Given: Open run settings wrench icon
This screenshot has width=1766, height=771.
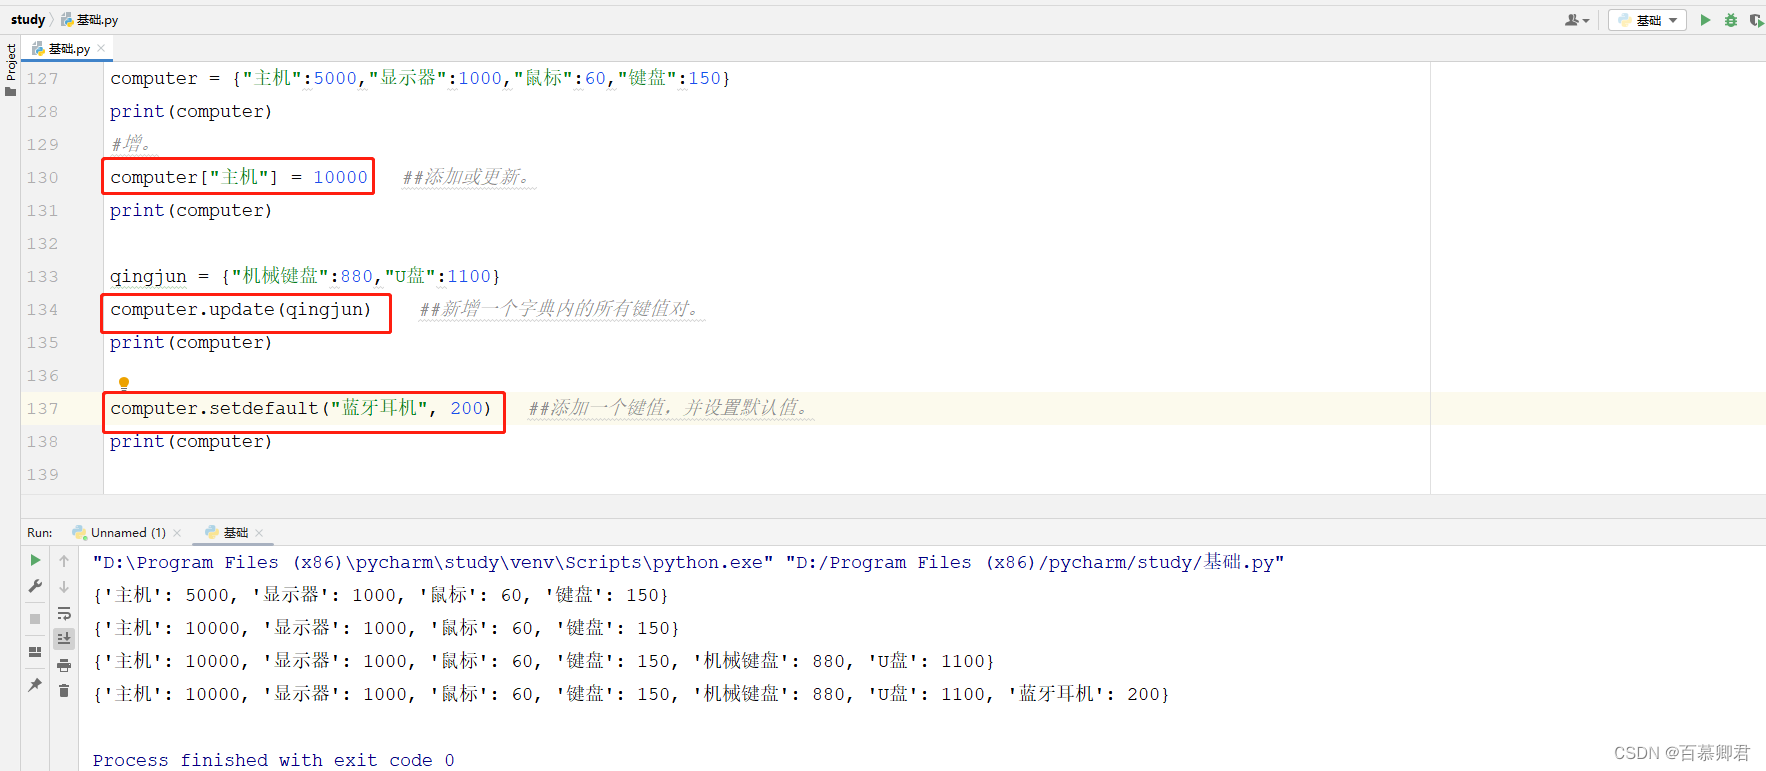Looking at the screenshot, I should 35,586.
